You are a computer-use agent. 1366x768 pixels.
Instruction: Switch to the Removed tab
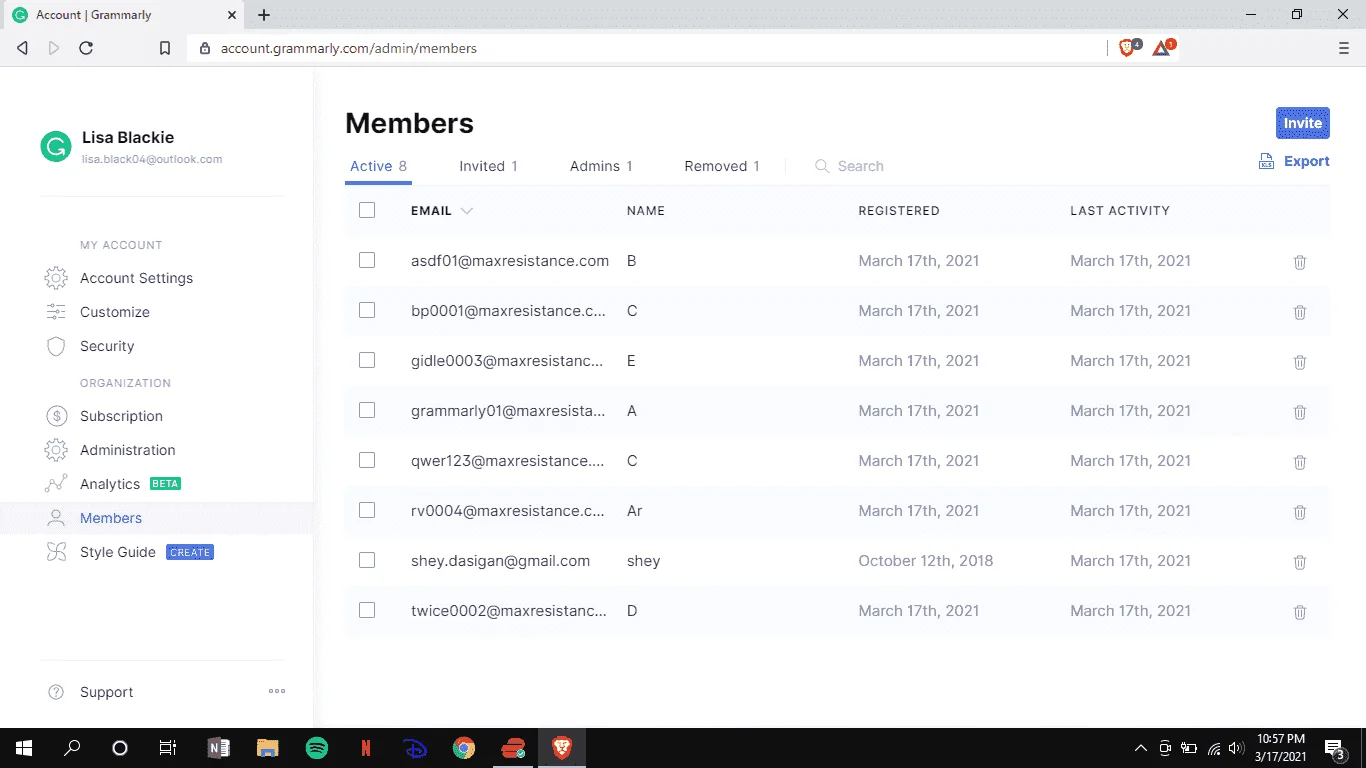tap(722, 166)
